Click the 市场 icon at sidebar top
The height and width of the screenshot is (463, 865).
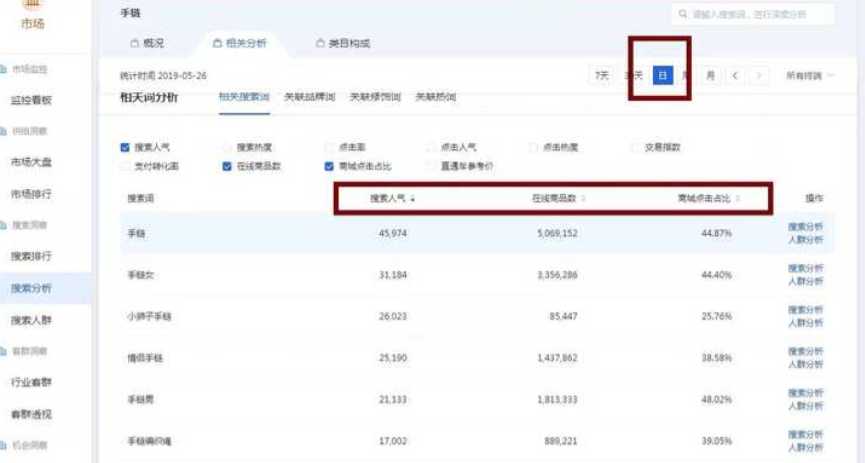[x=33, y=4]
